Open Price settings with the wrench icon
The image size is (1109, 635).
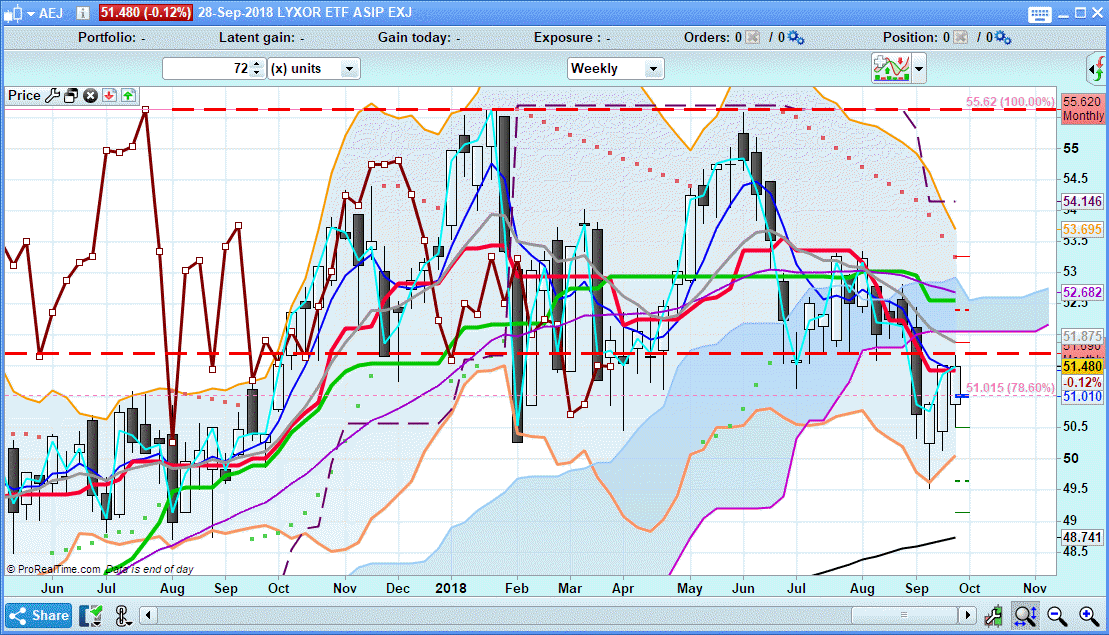52,95
